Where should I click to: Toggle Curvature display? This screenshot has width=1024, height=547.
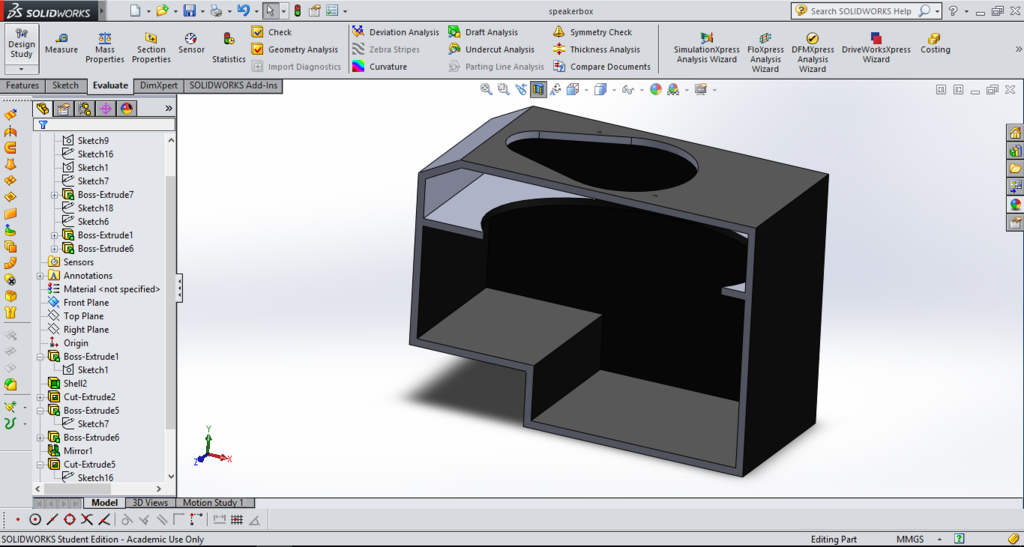tap(379, 67)
